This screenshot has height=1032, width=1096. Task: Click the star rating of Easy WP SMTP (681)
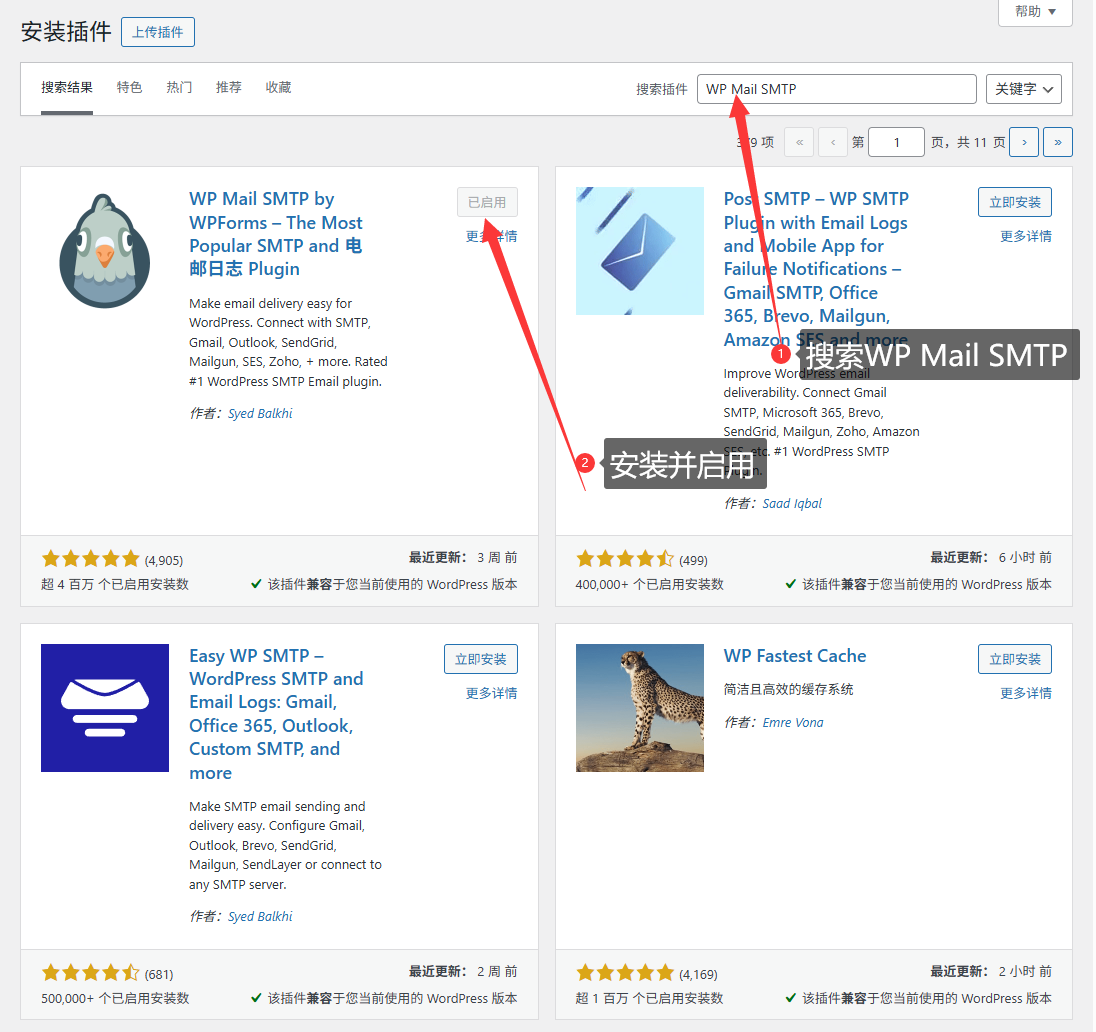point(91,973)
